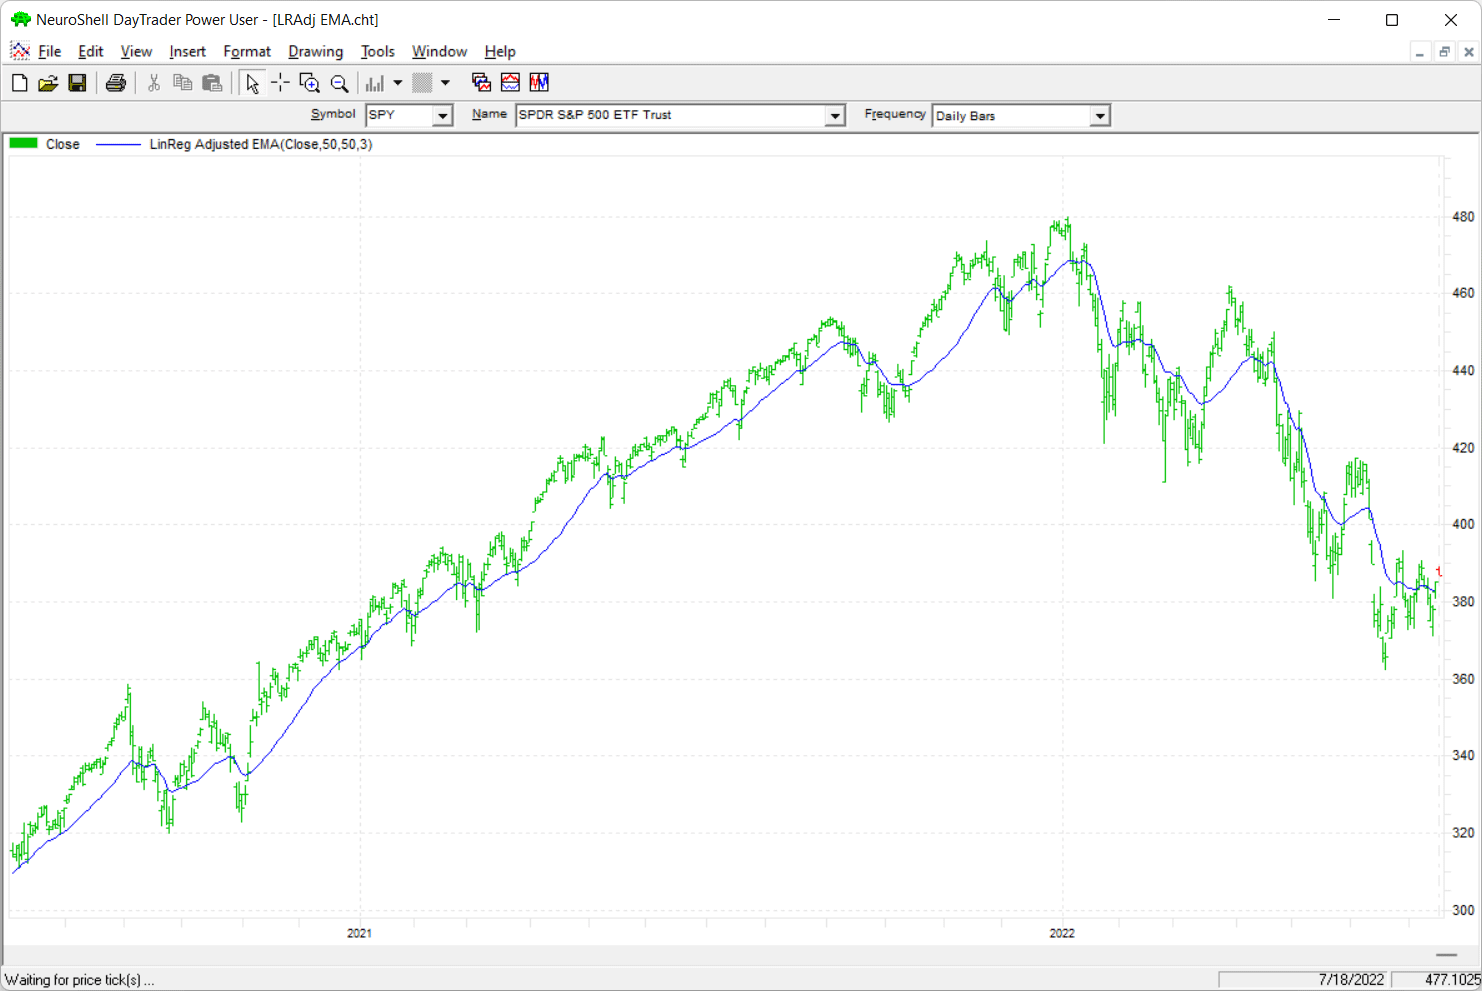
Task: Click the 400 price axis label
Action: click(1463, 524)
